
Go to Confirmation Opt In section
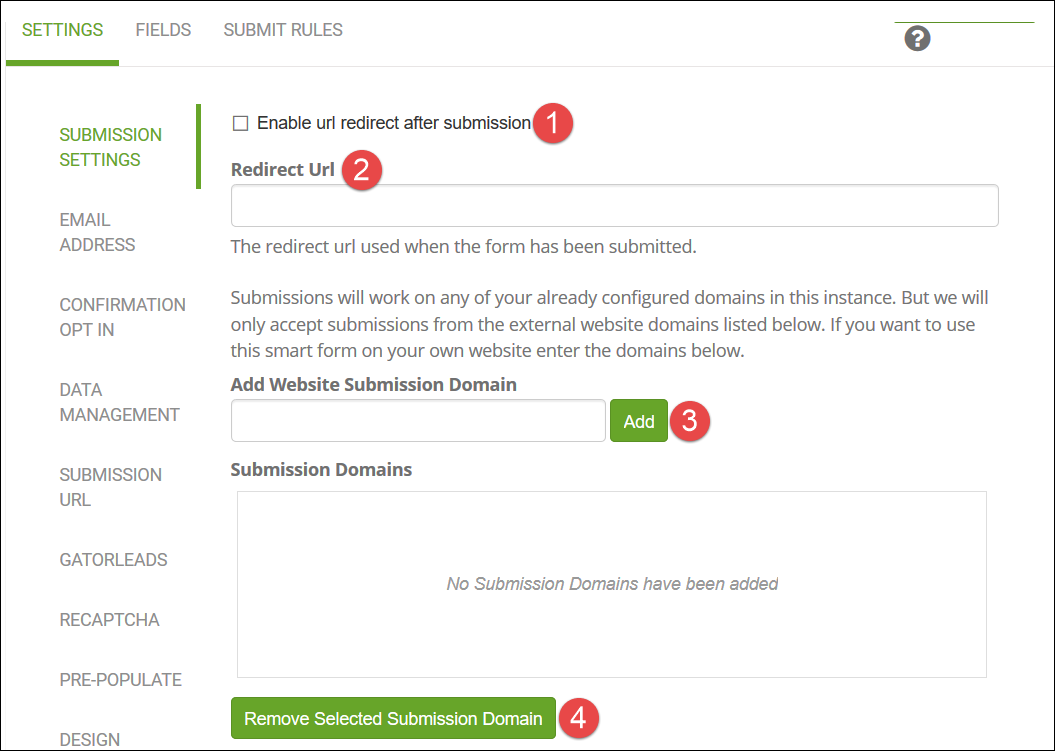pos(122,317)
